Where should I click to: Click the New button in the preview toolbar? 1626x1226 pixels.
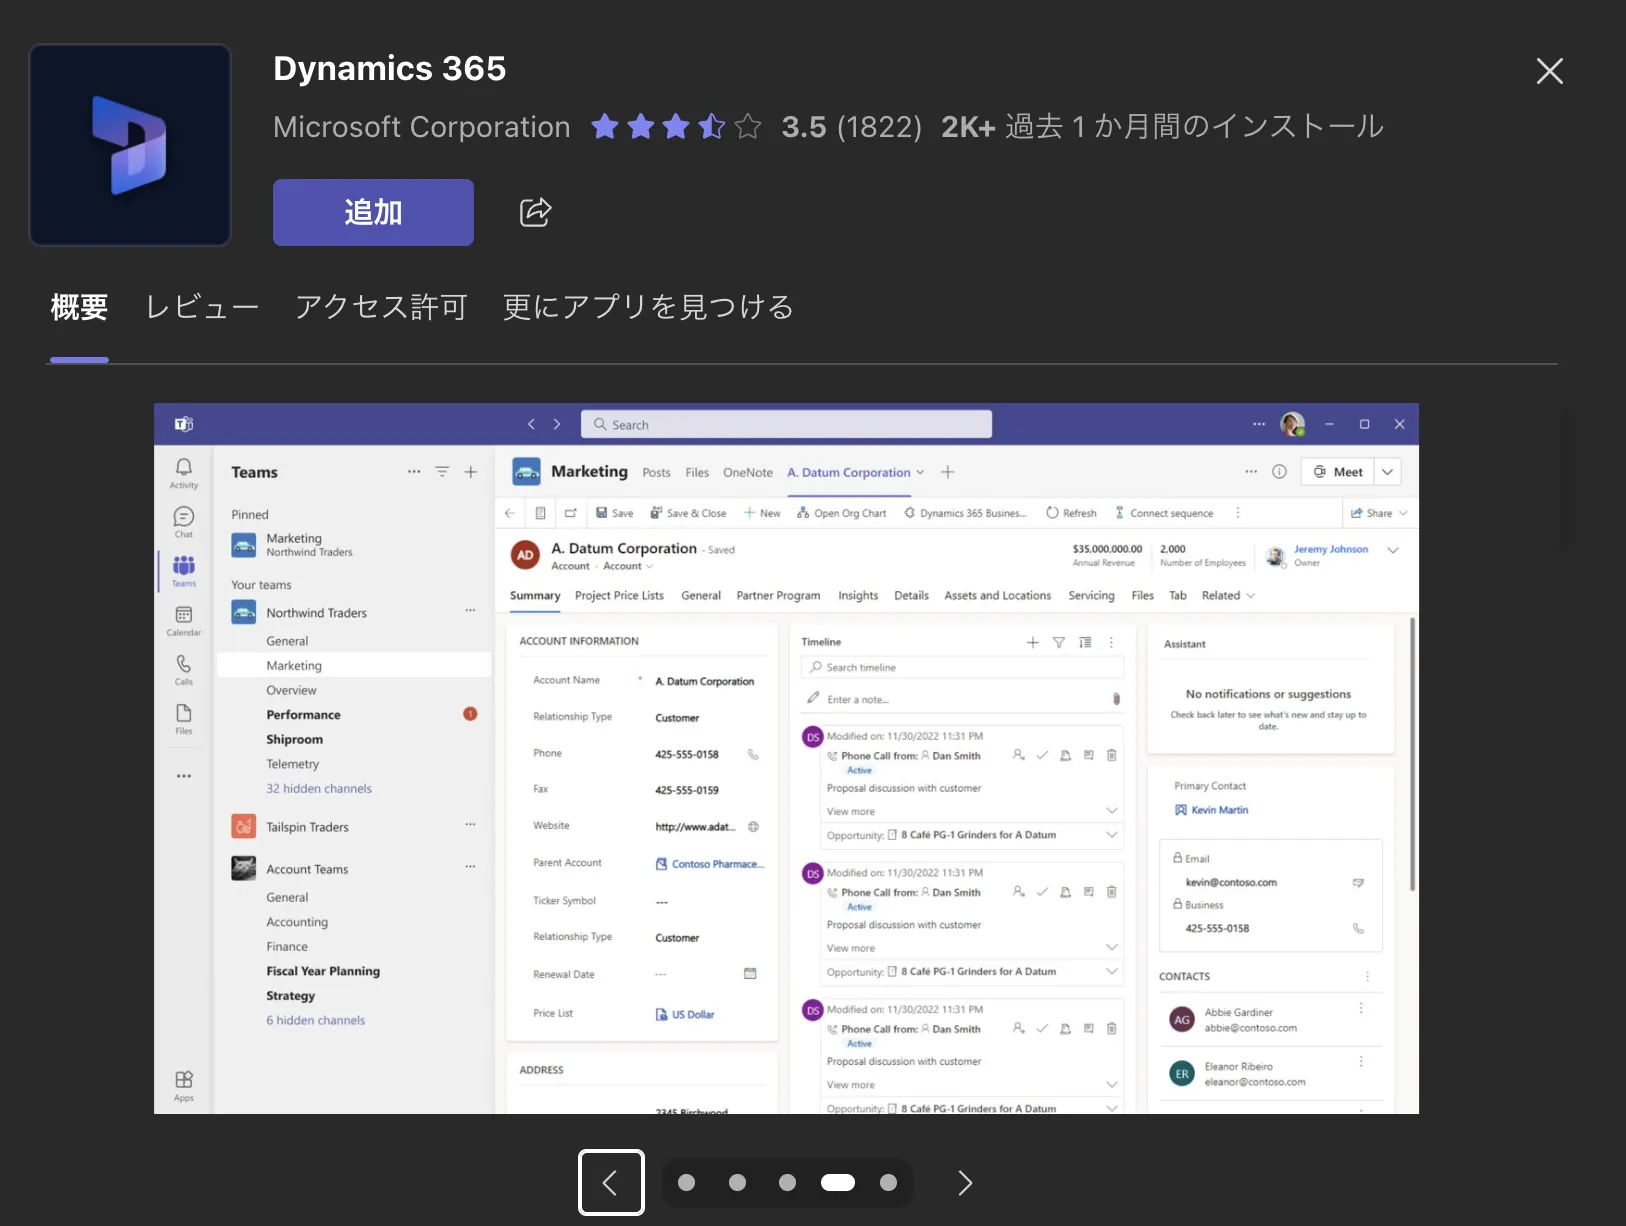click(762, 513)
